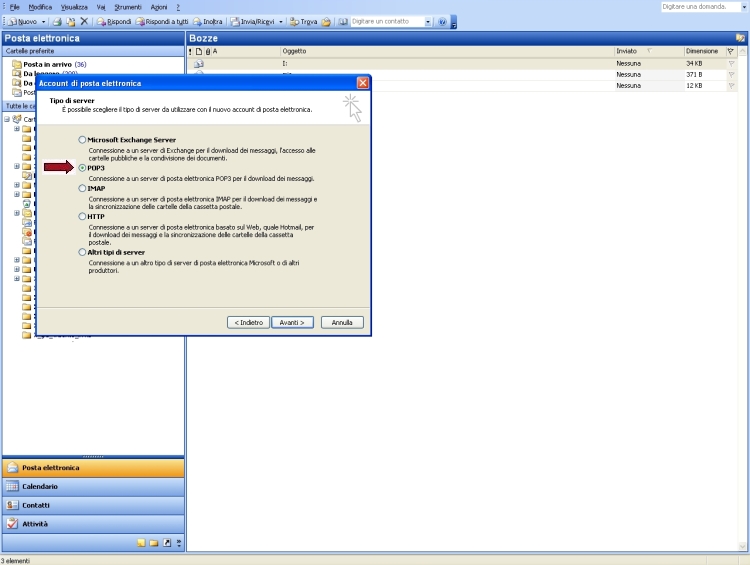
Task: Sort by the Oggetto column header
Action: tap(447, 51)
